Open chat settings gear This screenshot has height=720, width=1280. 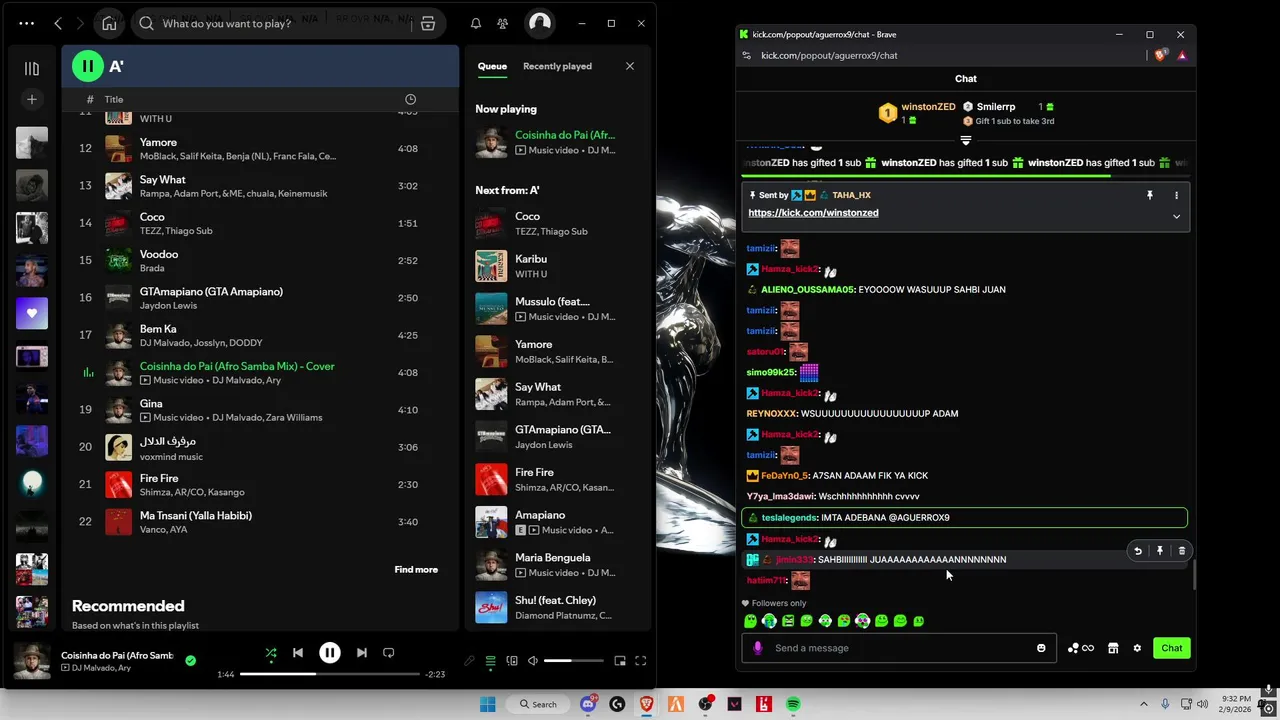1137,648
